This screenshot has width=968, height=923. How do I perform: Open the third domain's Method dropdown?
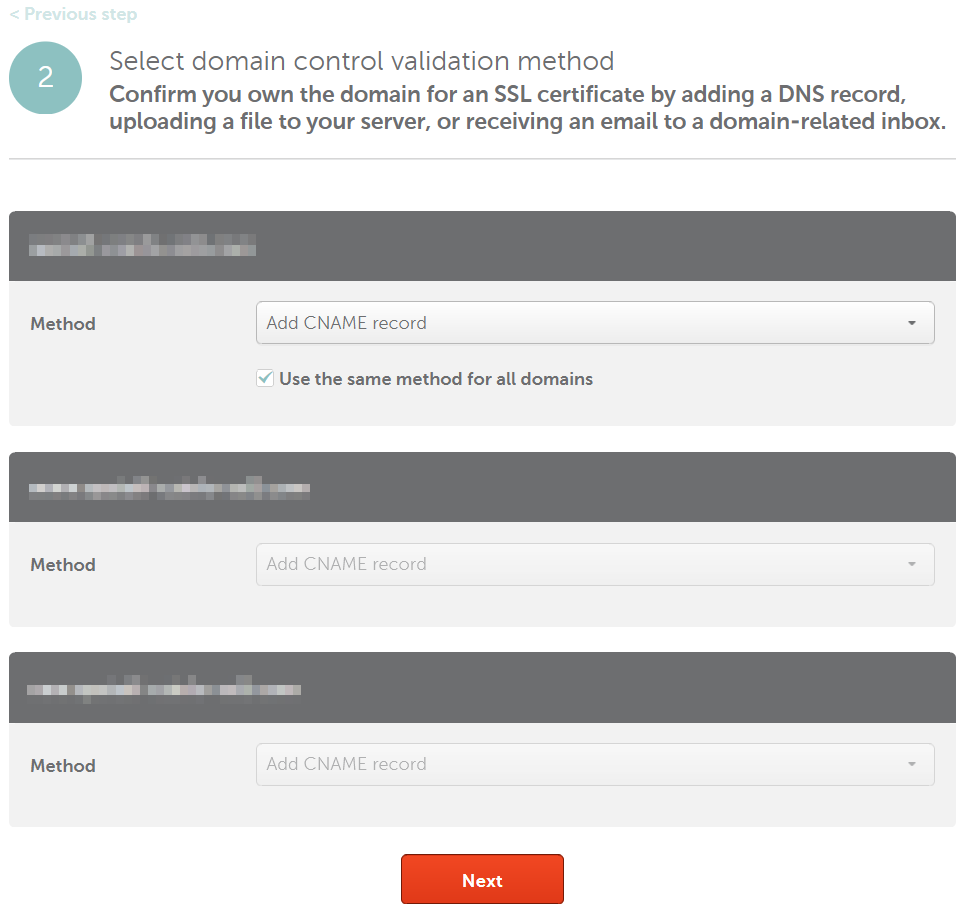tap(595, 764)
